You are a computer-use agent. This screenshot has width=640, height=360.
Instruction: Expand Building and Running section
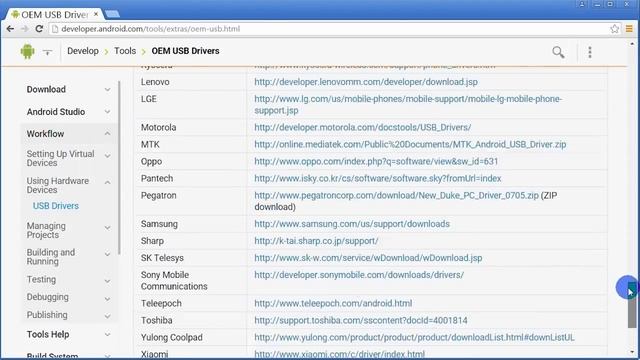107,254
